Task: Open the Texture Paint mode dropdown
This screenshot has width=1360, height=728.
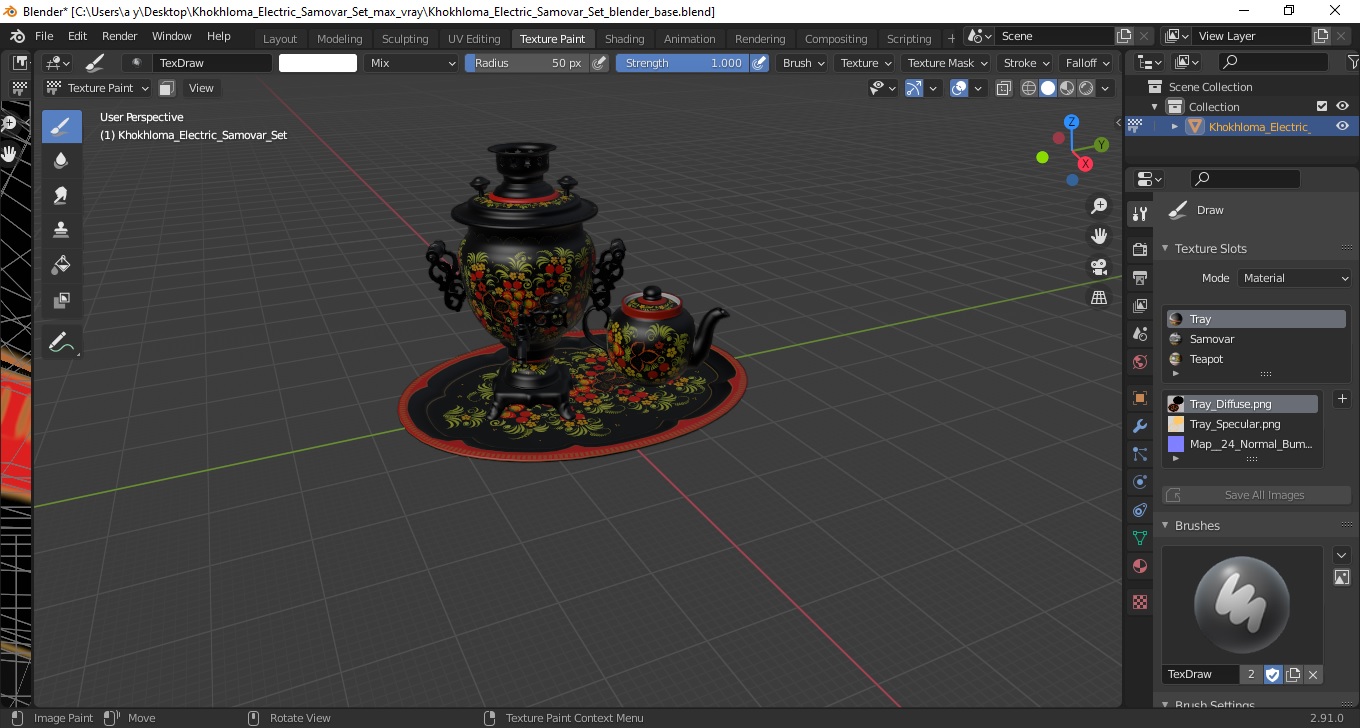Action: tap(98, 88)
